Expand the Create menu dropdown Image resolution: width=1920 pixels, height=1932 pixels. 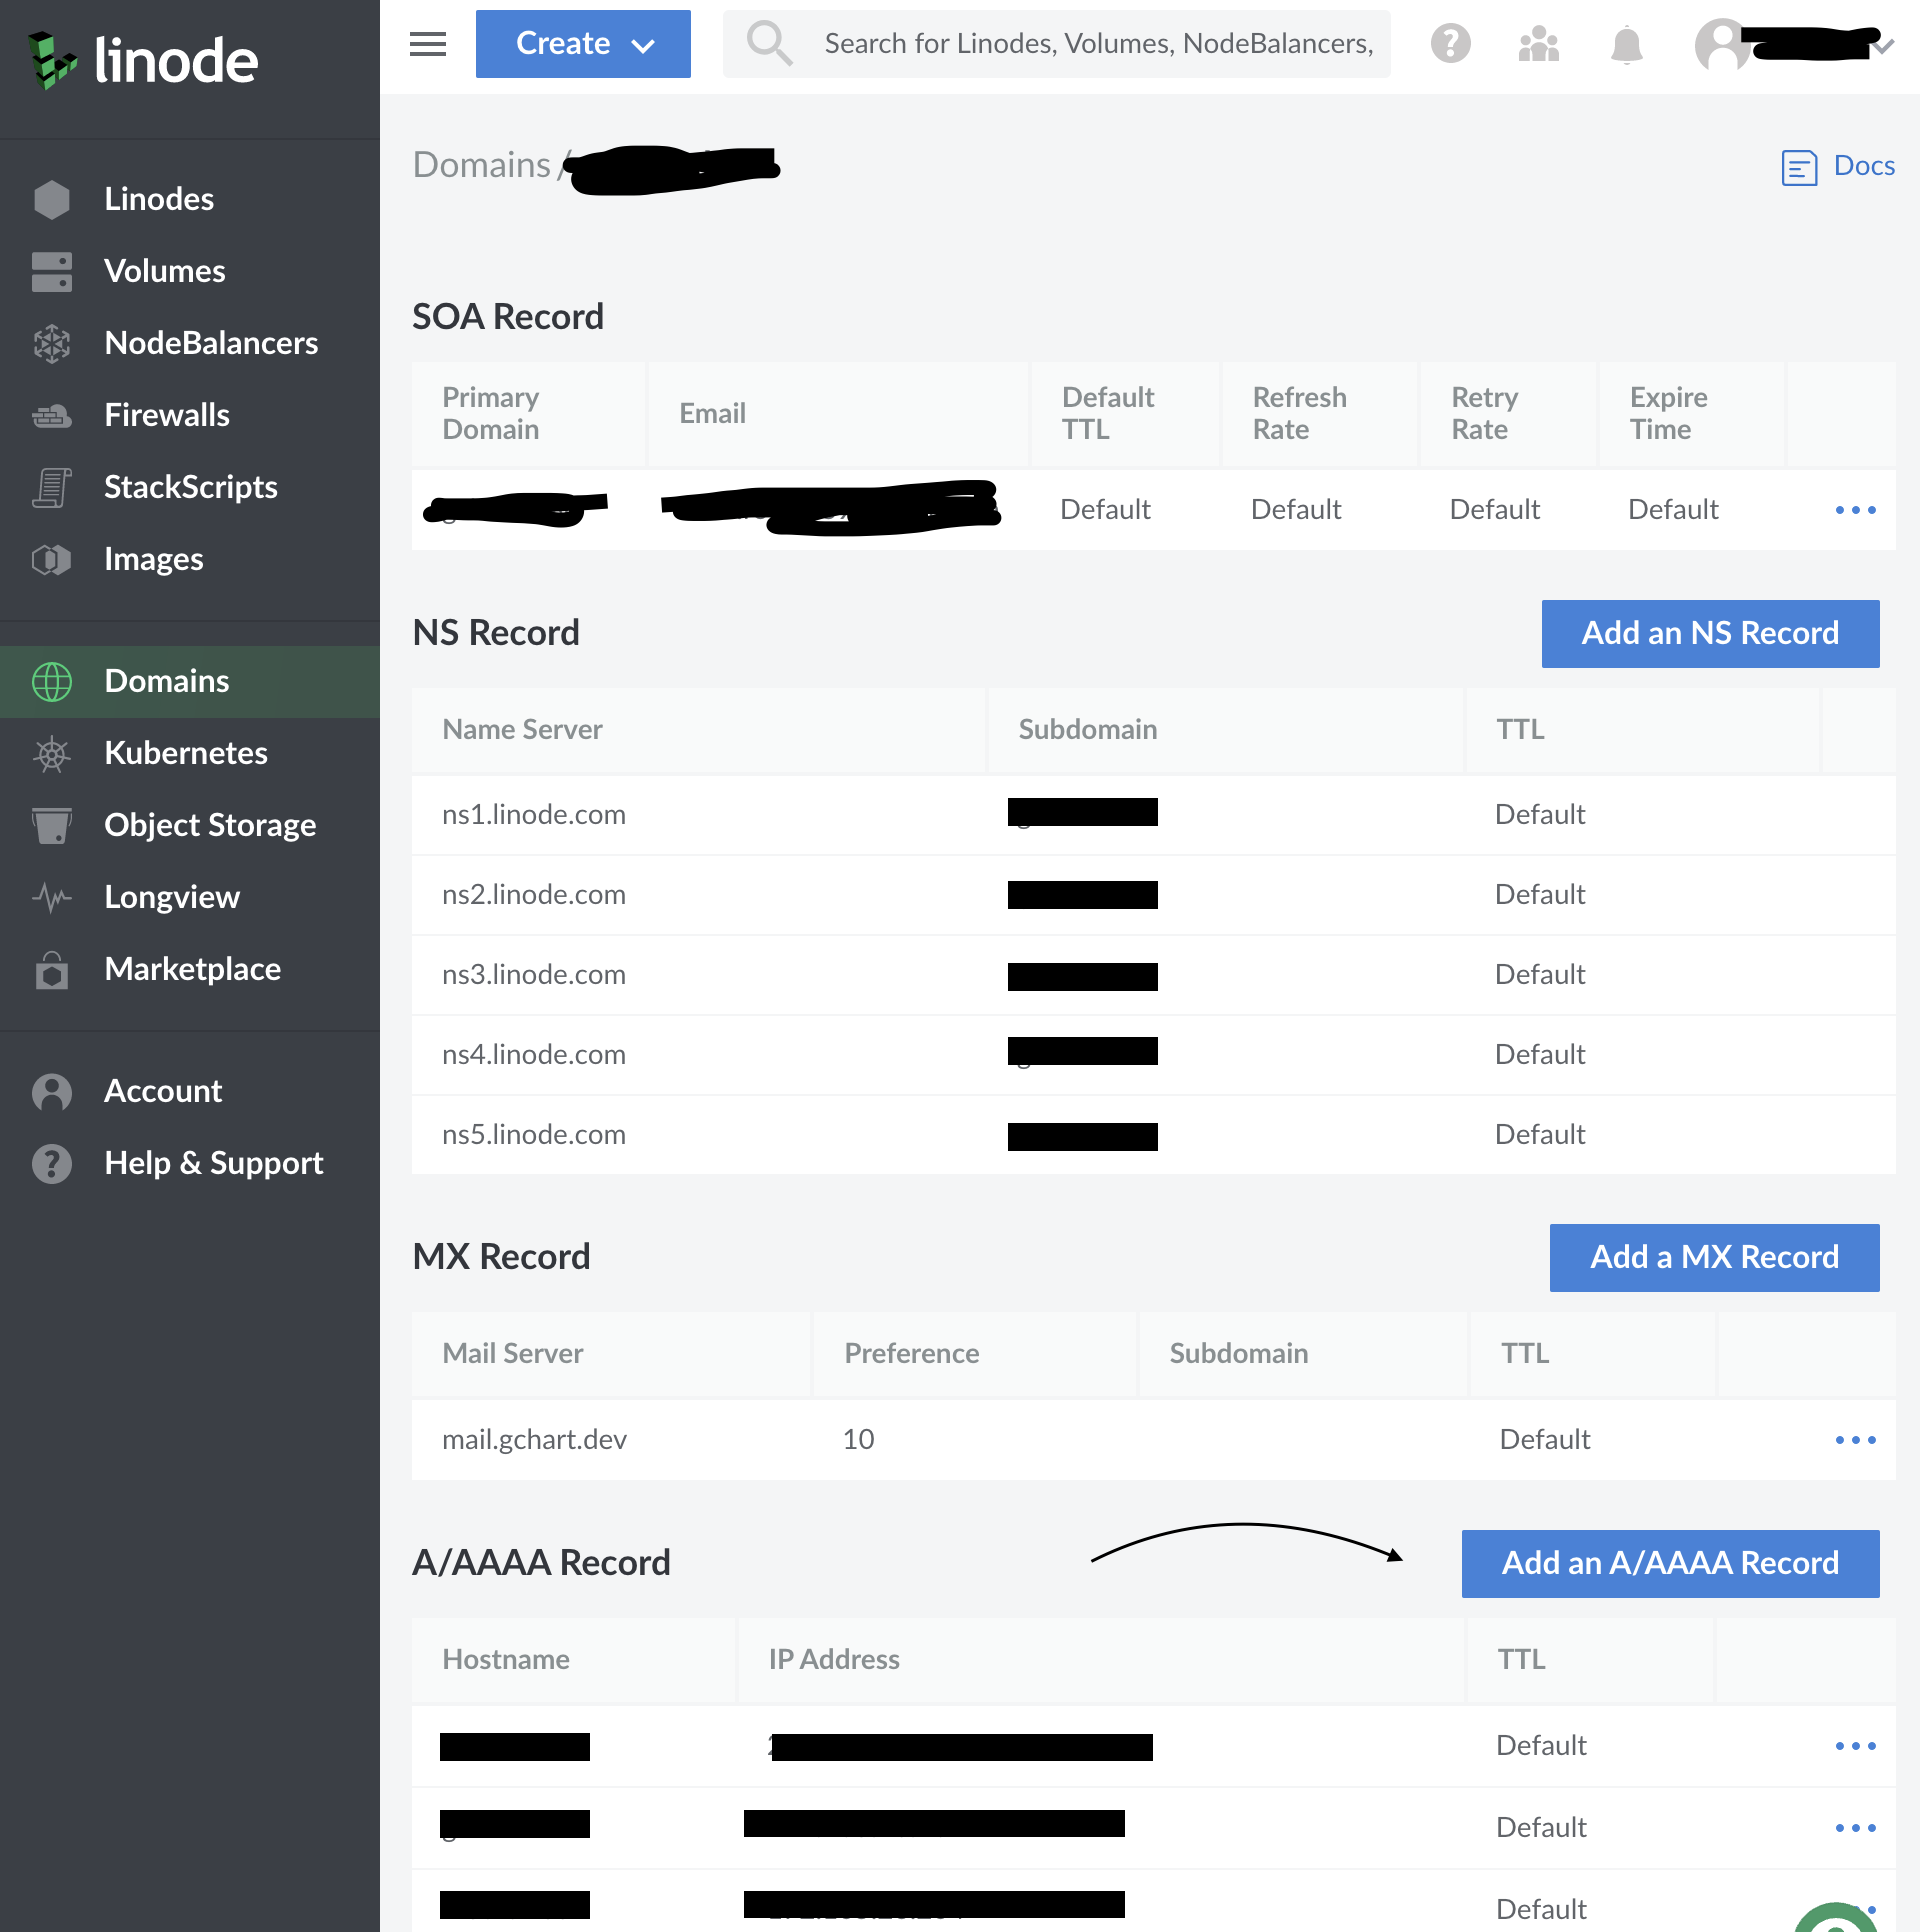(x=583, y=43)
